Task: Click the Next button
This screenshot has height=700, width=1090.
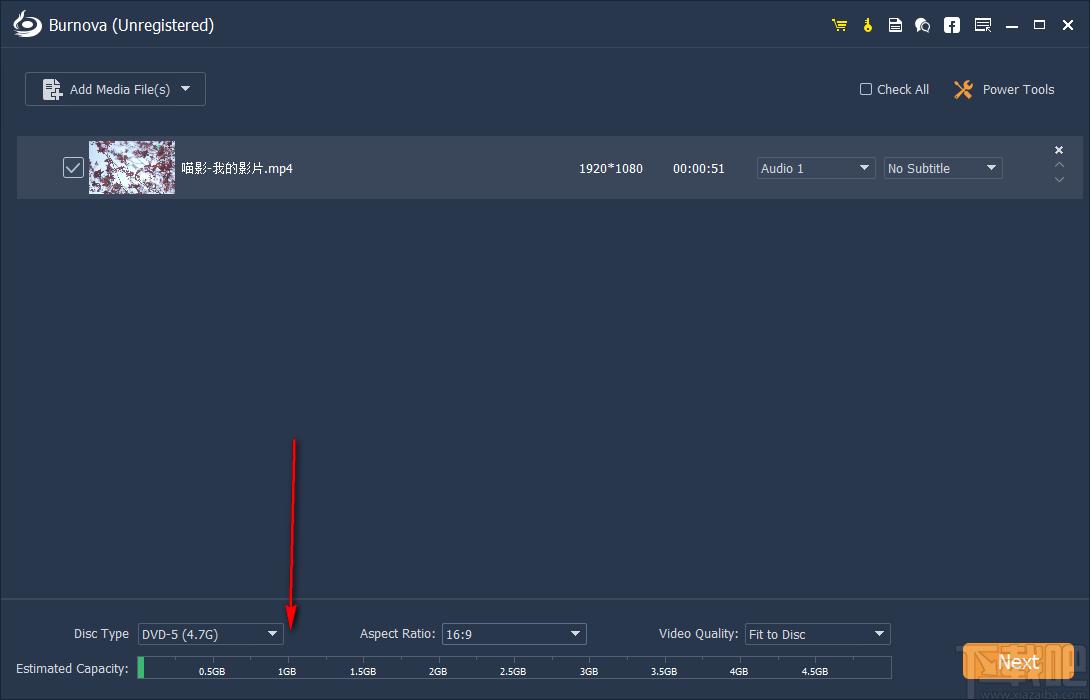Action: point(1018,662)
